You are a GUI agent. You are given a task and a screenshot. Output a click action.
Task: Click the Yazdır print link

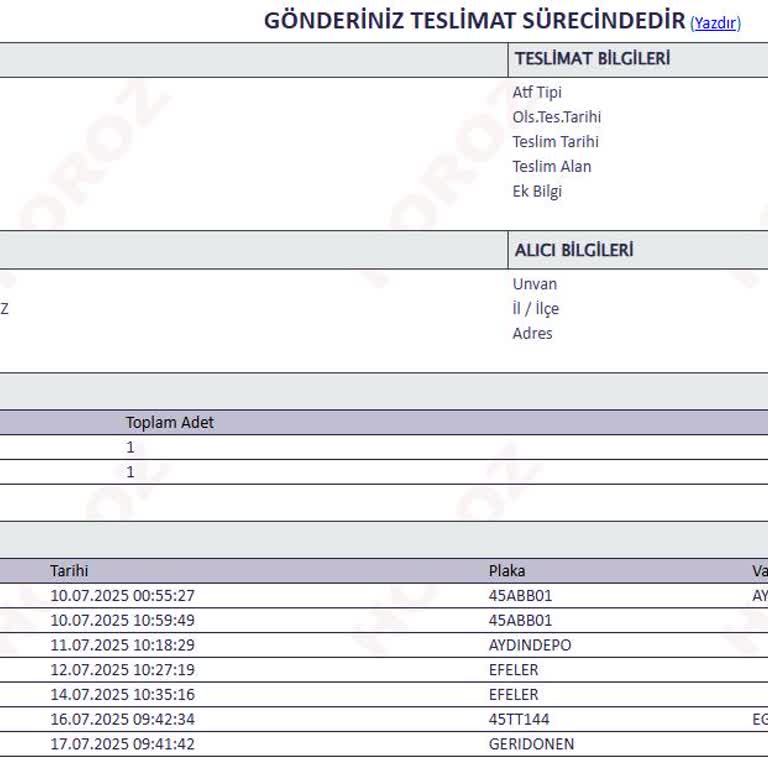pos(715,23)
